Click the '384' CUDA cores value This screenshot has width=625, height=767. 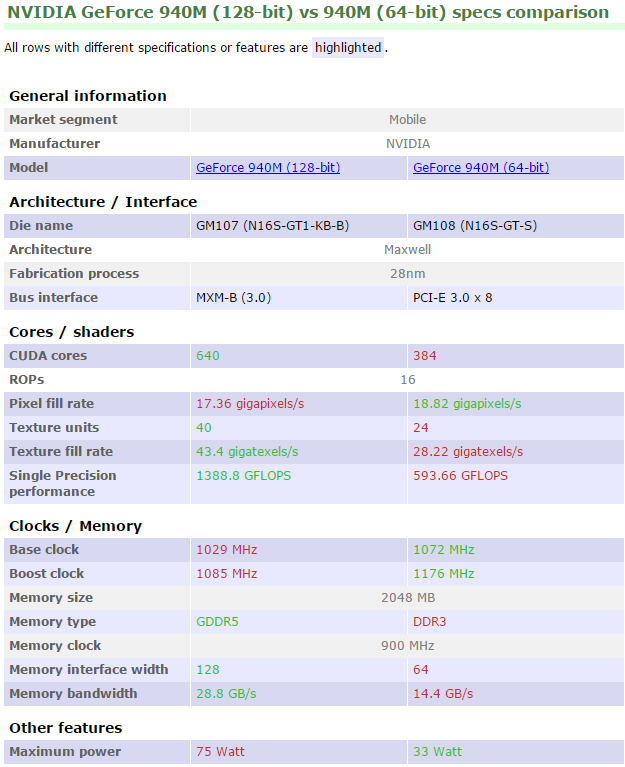tap(424, 356)
